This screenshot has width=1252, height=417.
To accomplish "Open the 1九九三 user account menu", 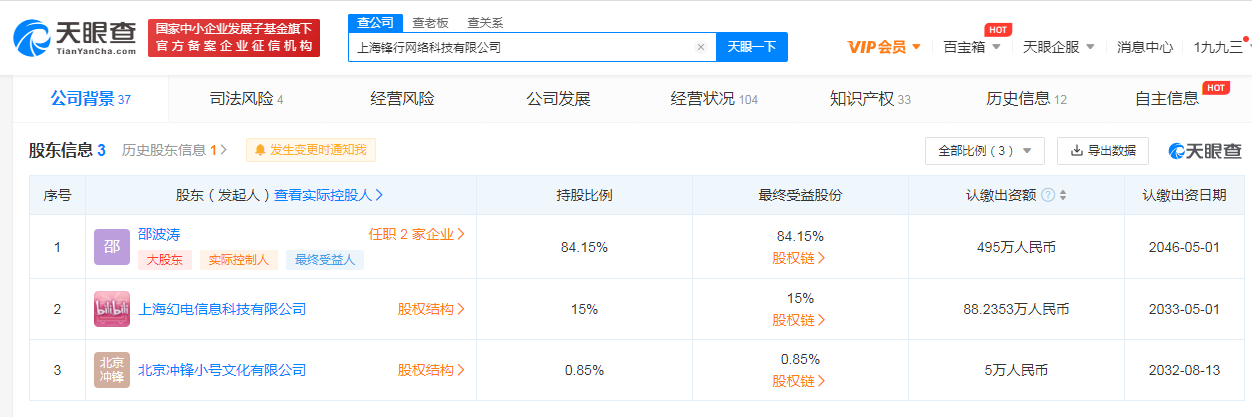I will coord(1222,47).
